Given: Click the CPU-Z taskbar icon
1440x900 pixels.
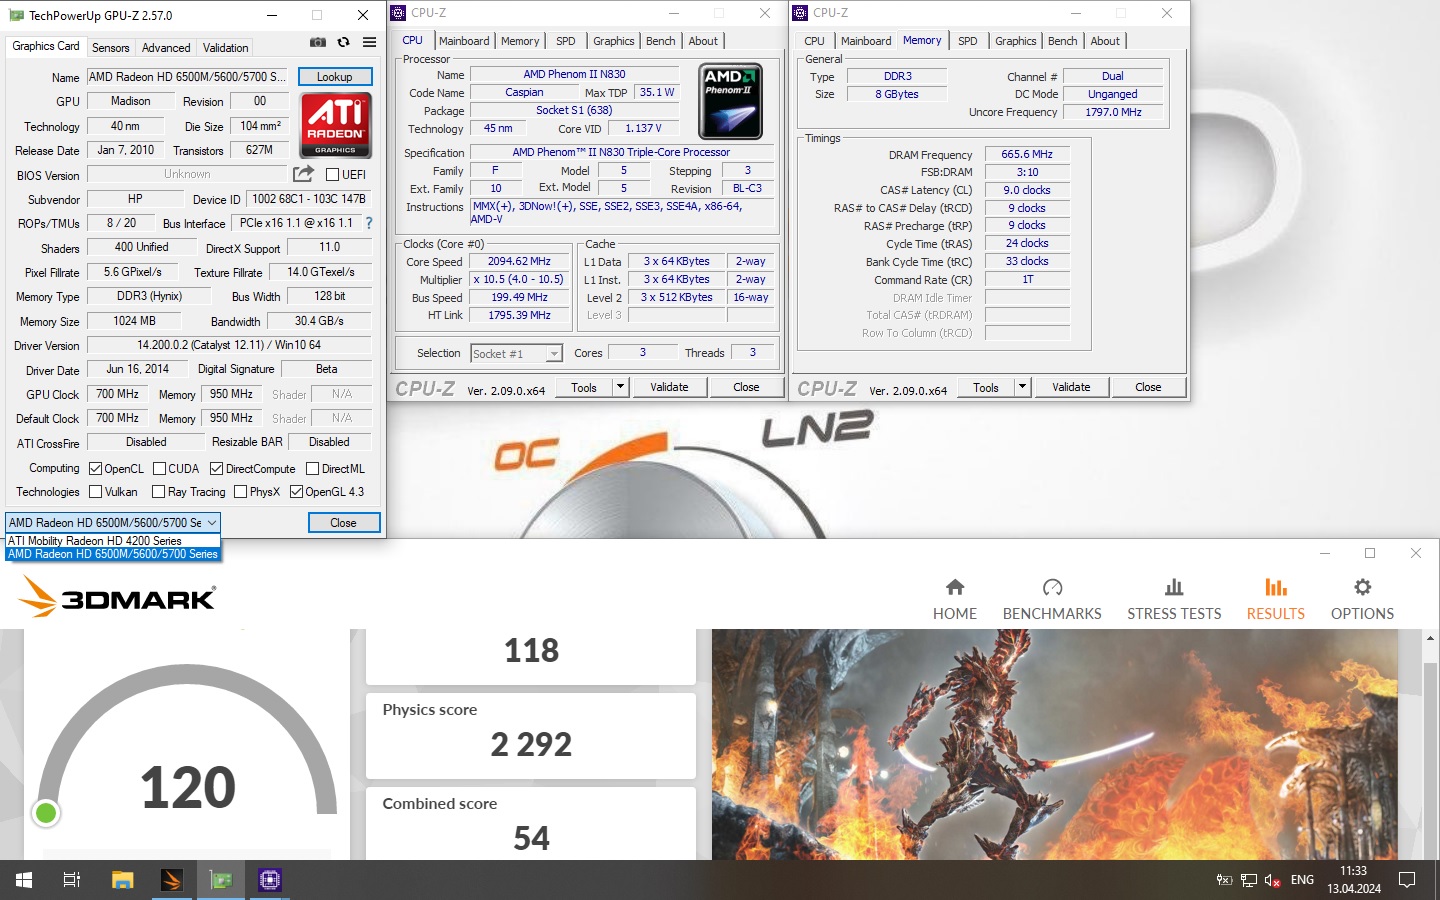Looking at the screenshot, I should click(270, 880).
